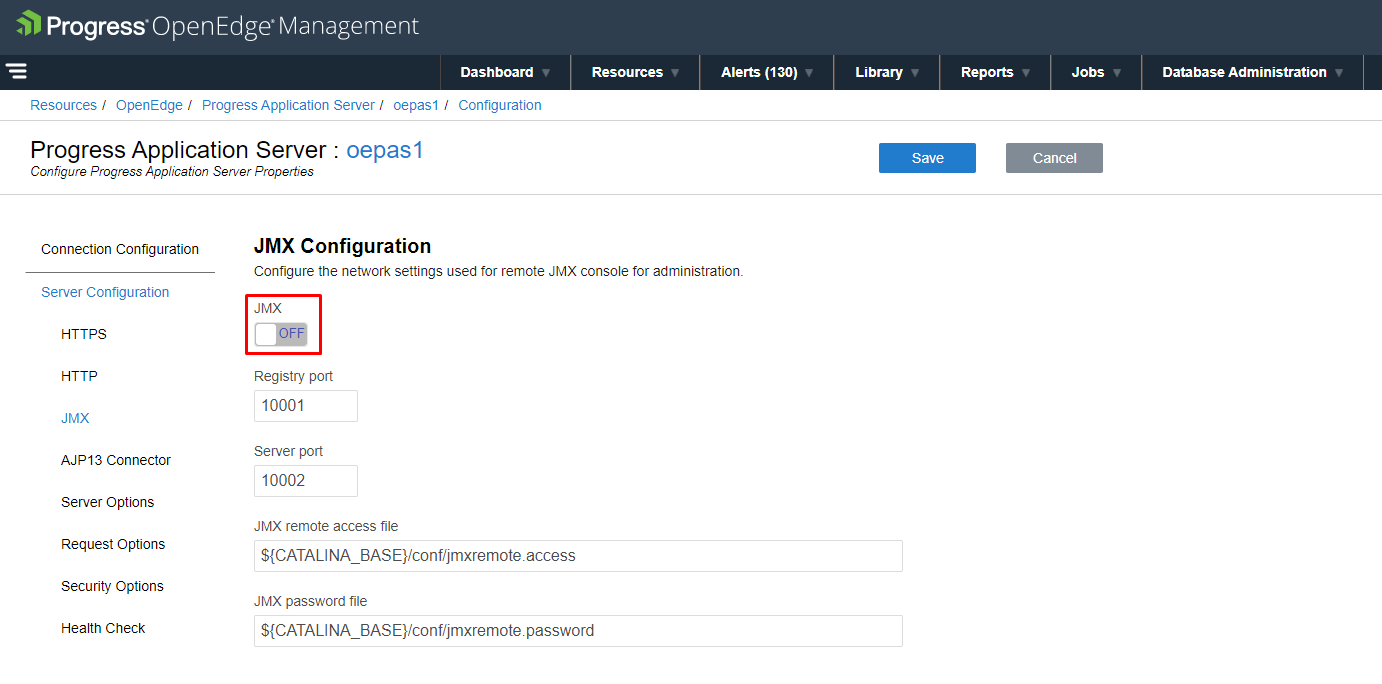Image resolution: width=1382 pixels, height=684 pixels.
Task: Expand the Resources dropdown menu
Action: pyautogui.click(x=635, y=72)
